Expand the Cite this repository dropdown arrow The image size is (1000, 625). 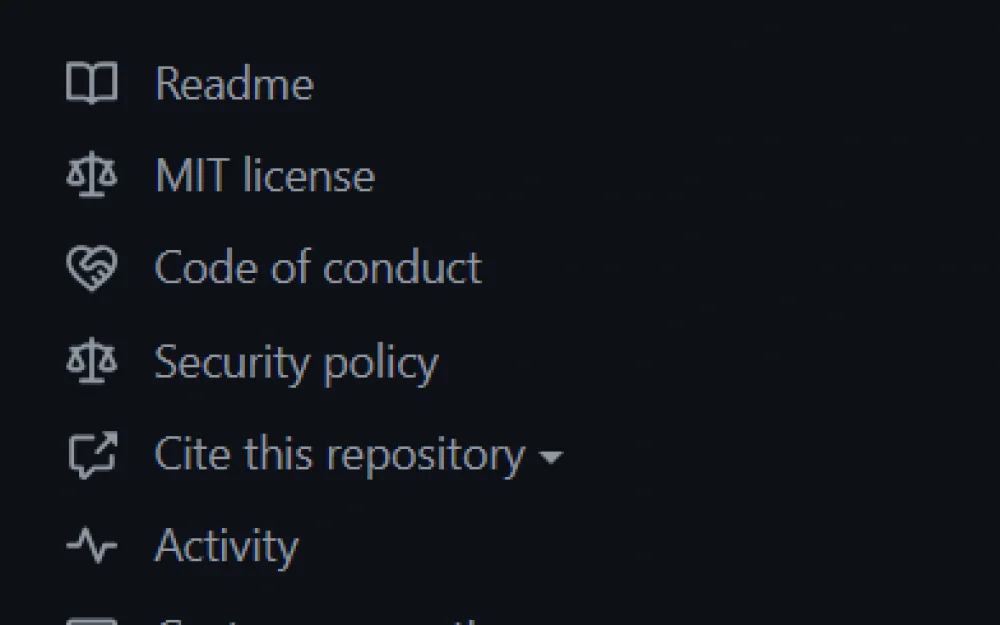(x=550, y=458)
